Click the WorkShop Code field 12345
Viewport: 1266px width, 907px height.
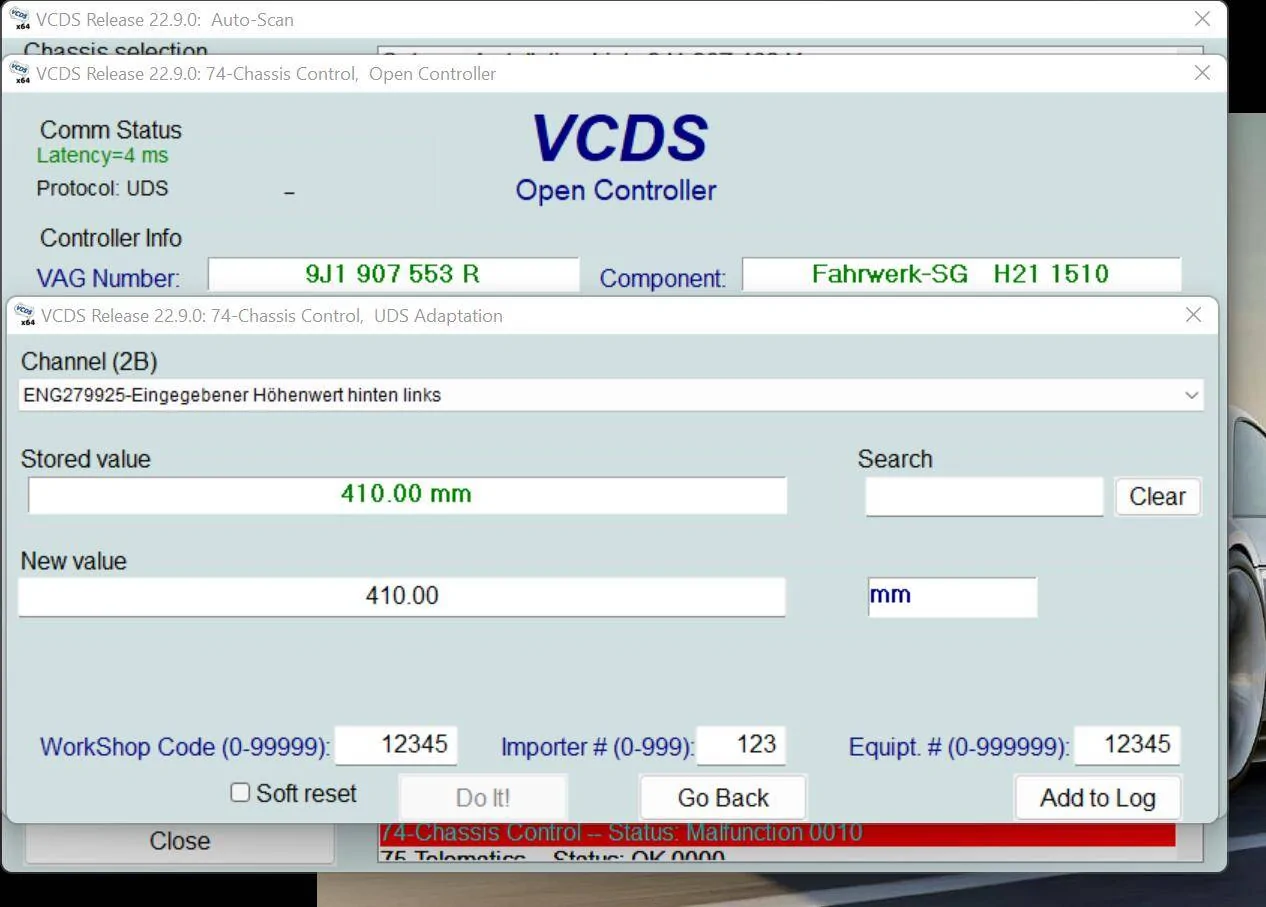[396, 745]
